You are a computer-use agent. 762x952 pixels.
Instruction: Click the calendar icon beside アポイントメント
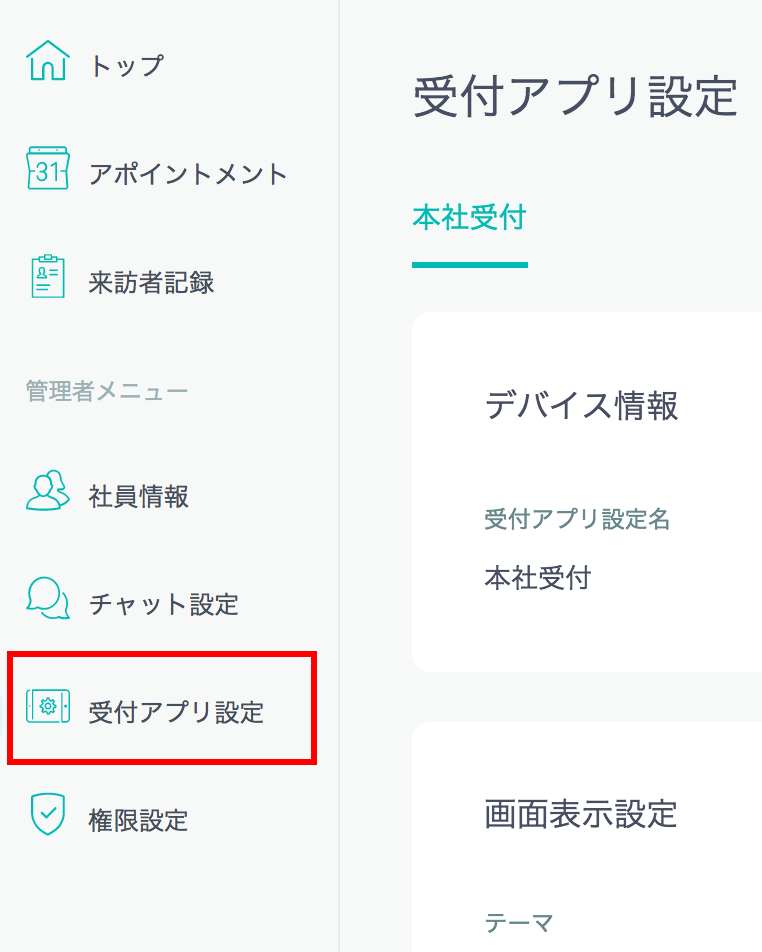(47, 171)
